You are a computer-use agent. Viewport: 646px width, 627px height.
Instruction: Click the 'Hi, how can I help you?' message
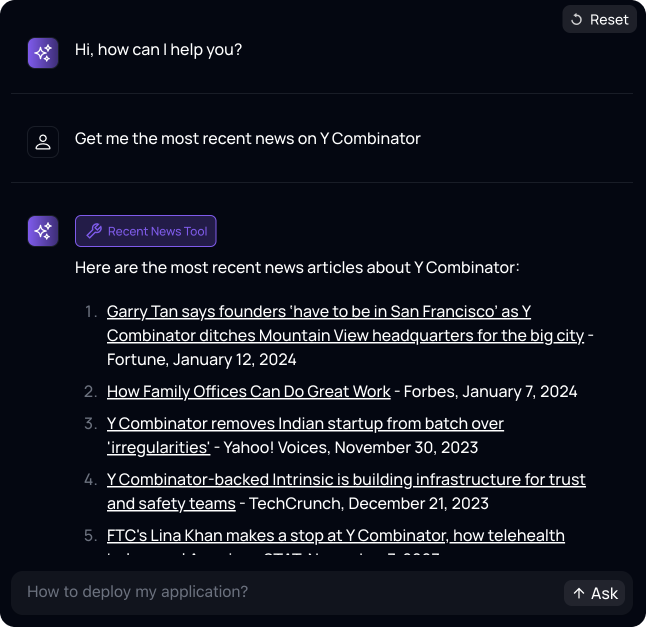158,50
